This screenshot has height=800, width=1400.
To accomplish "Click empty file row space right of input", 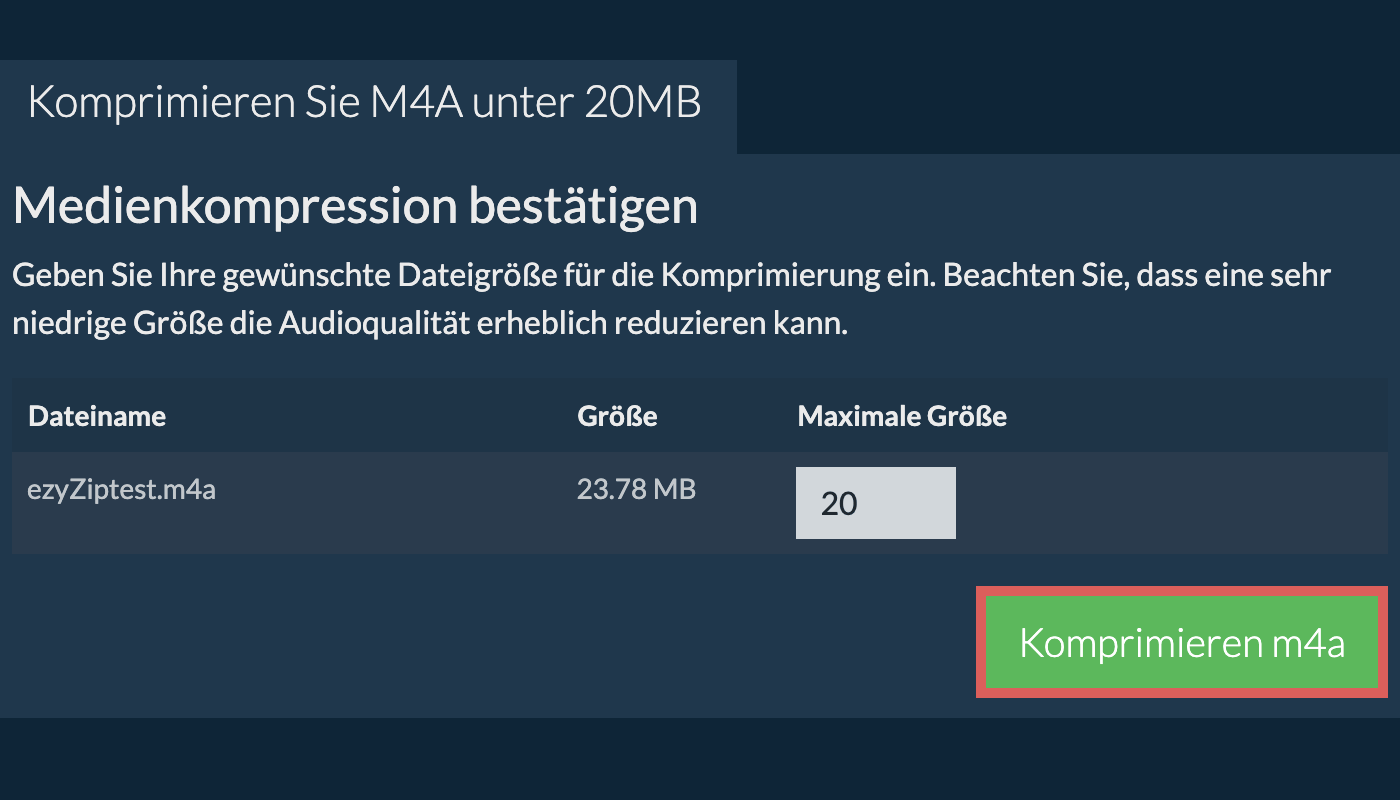I will [x=1170, y=503].
